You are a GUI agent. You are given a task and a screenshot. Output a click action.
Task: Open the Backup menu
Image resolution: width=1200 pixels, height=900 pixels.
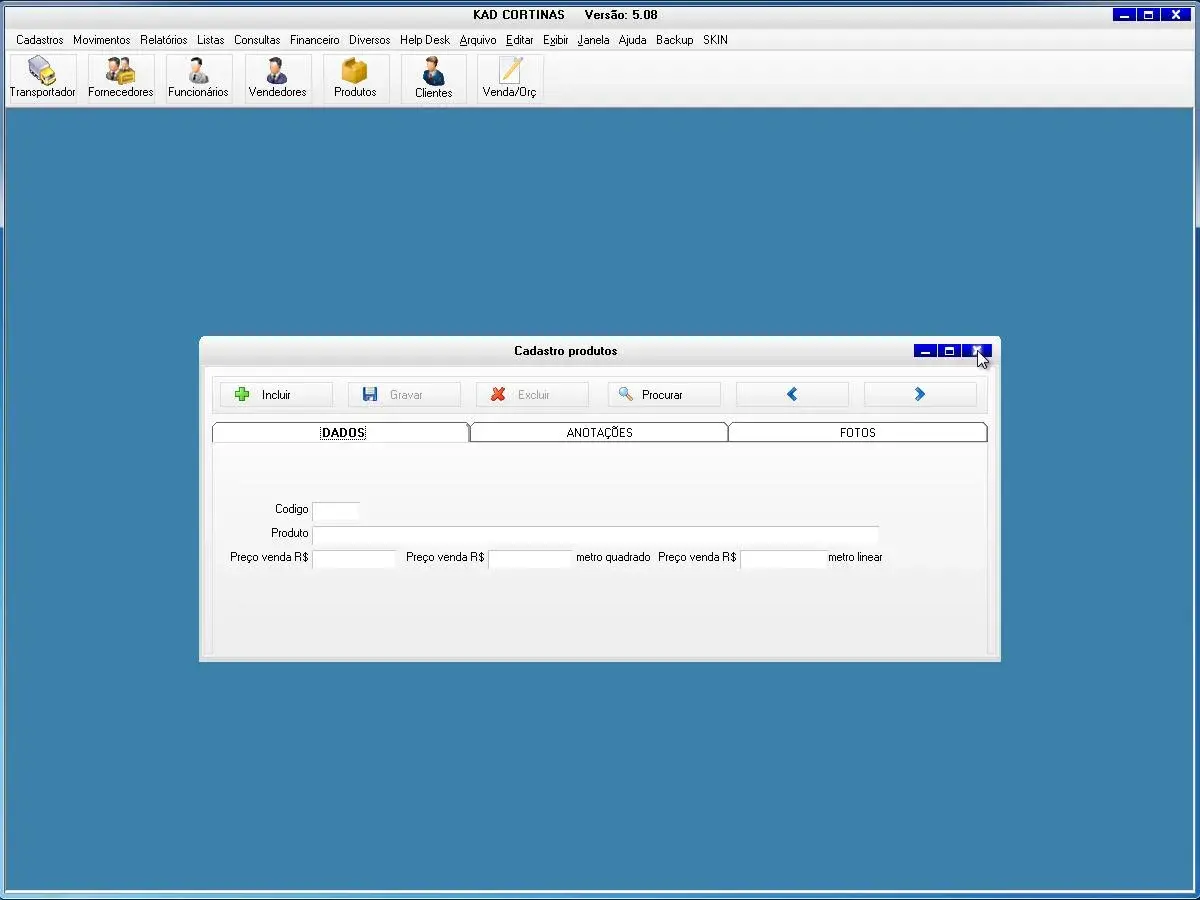pyautogui.click(x=675, y=40)
